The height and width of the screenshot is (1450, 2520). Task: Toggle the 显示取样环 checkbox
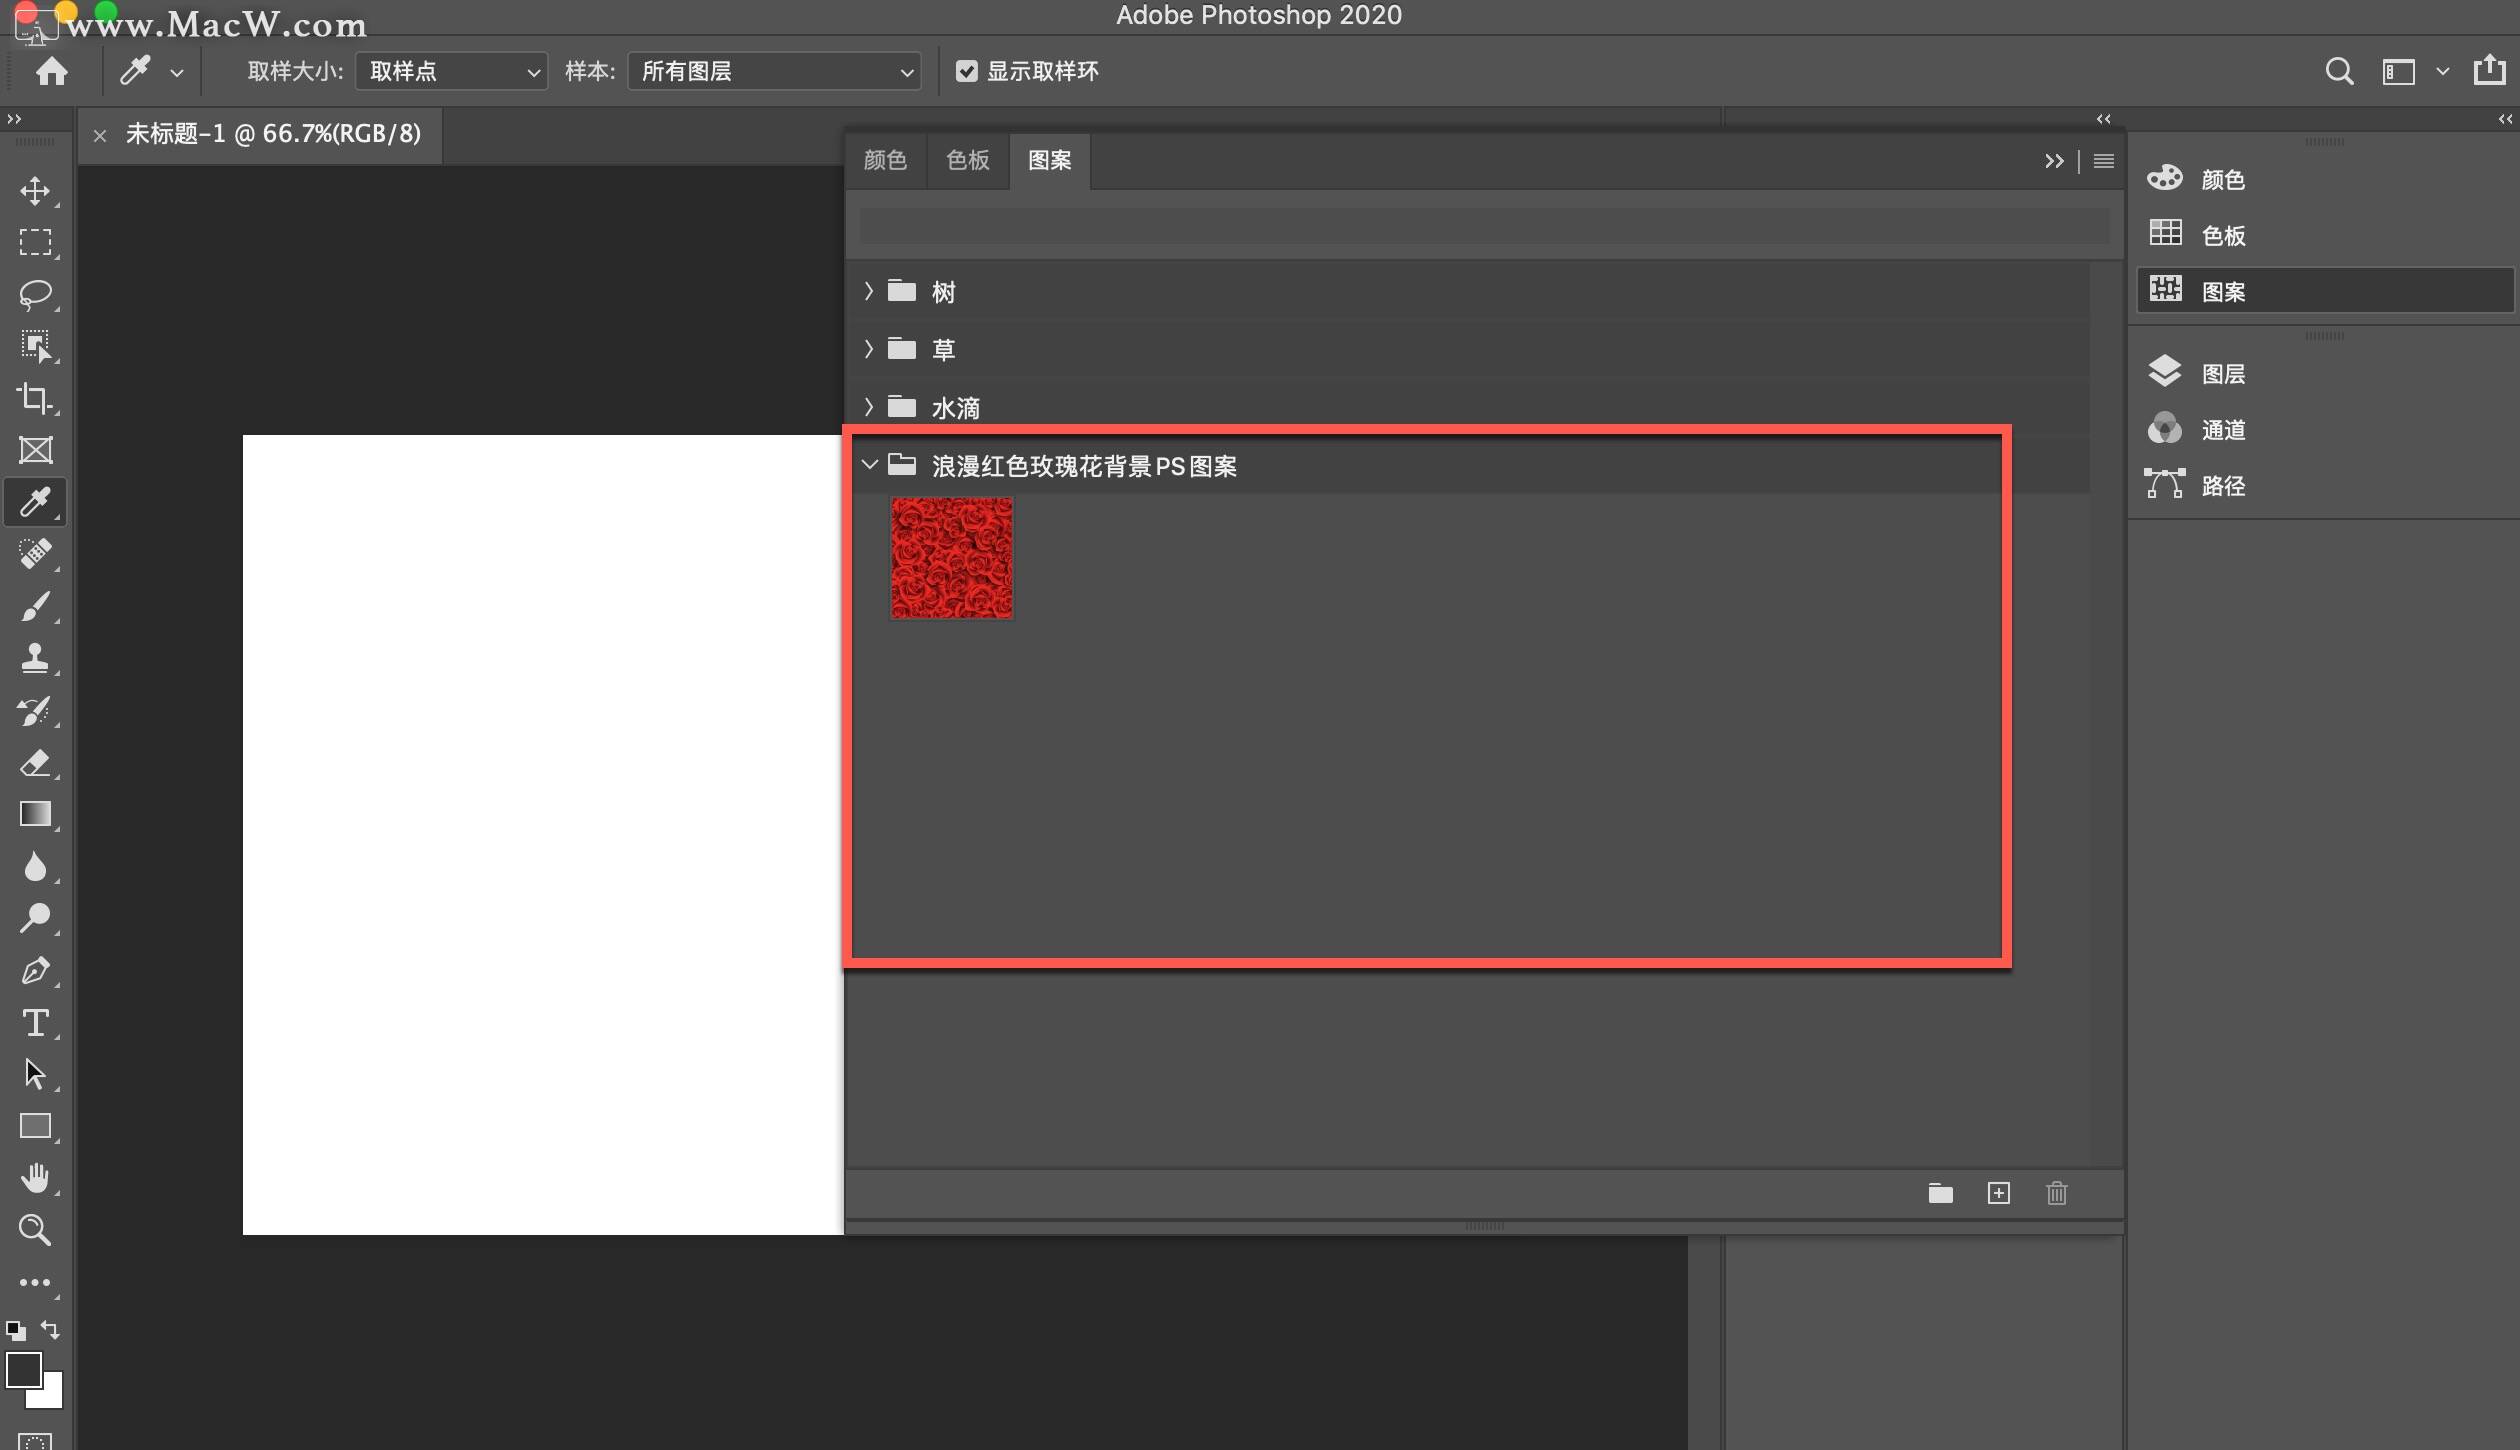tap(966, 71)
